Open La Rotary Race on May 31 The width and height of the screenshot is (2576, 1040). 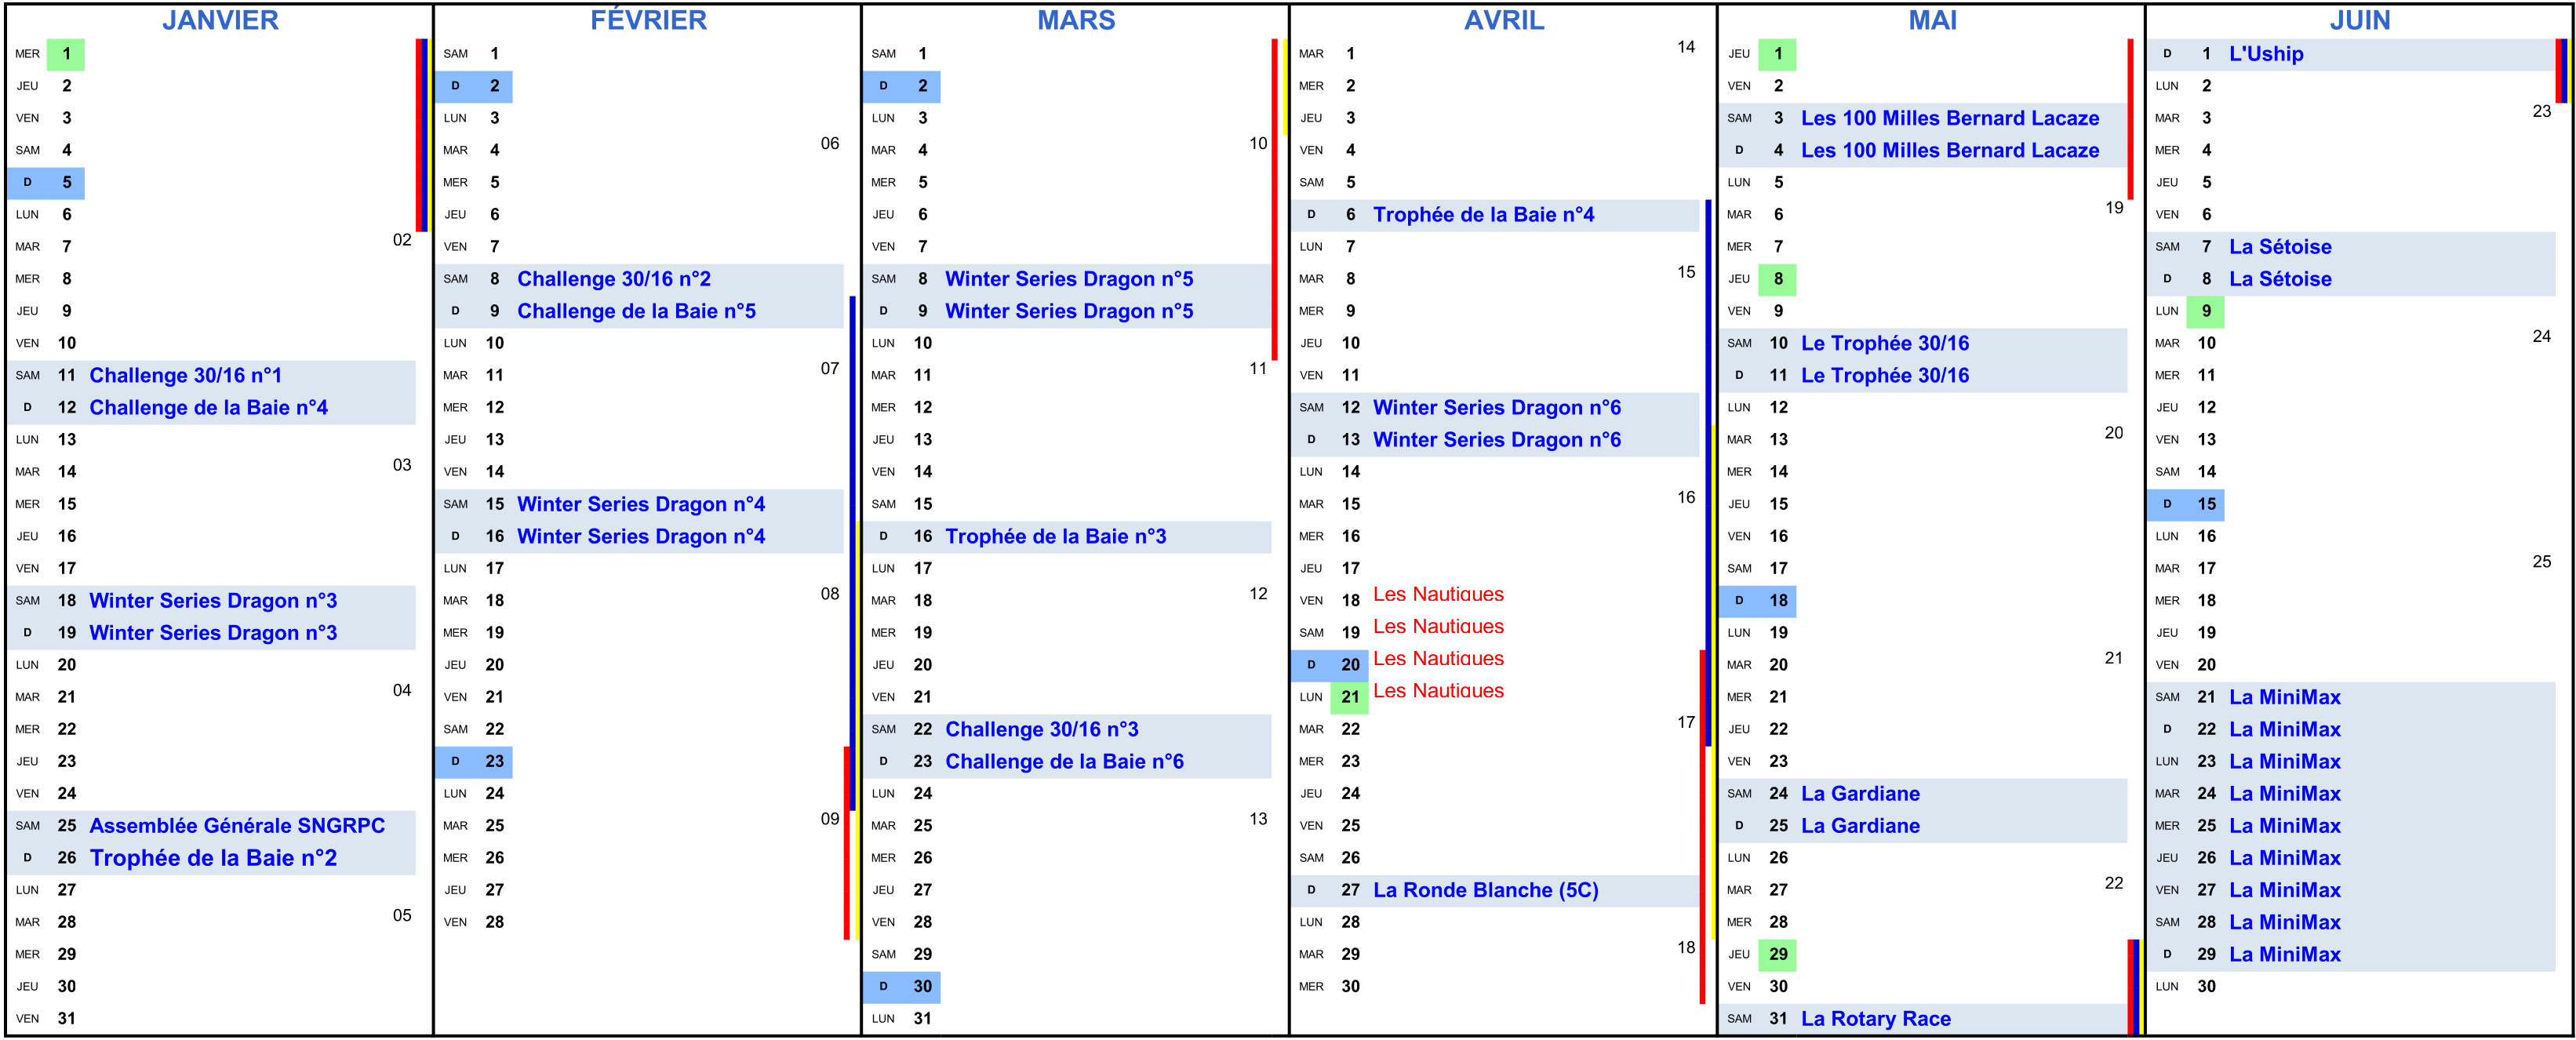point(1876,1019)
